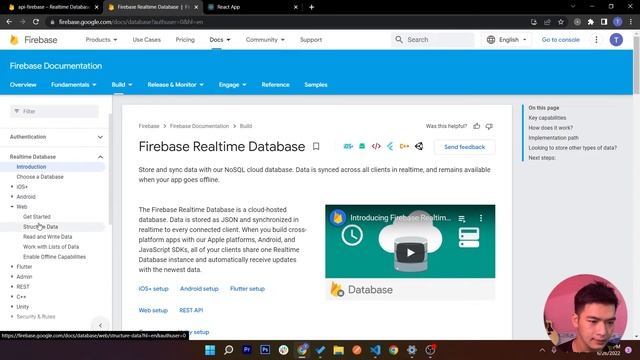Open Read and Write Data in sidebar
The height and width of the screenshot is (360, 640).
47,237
